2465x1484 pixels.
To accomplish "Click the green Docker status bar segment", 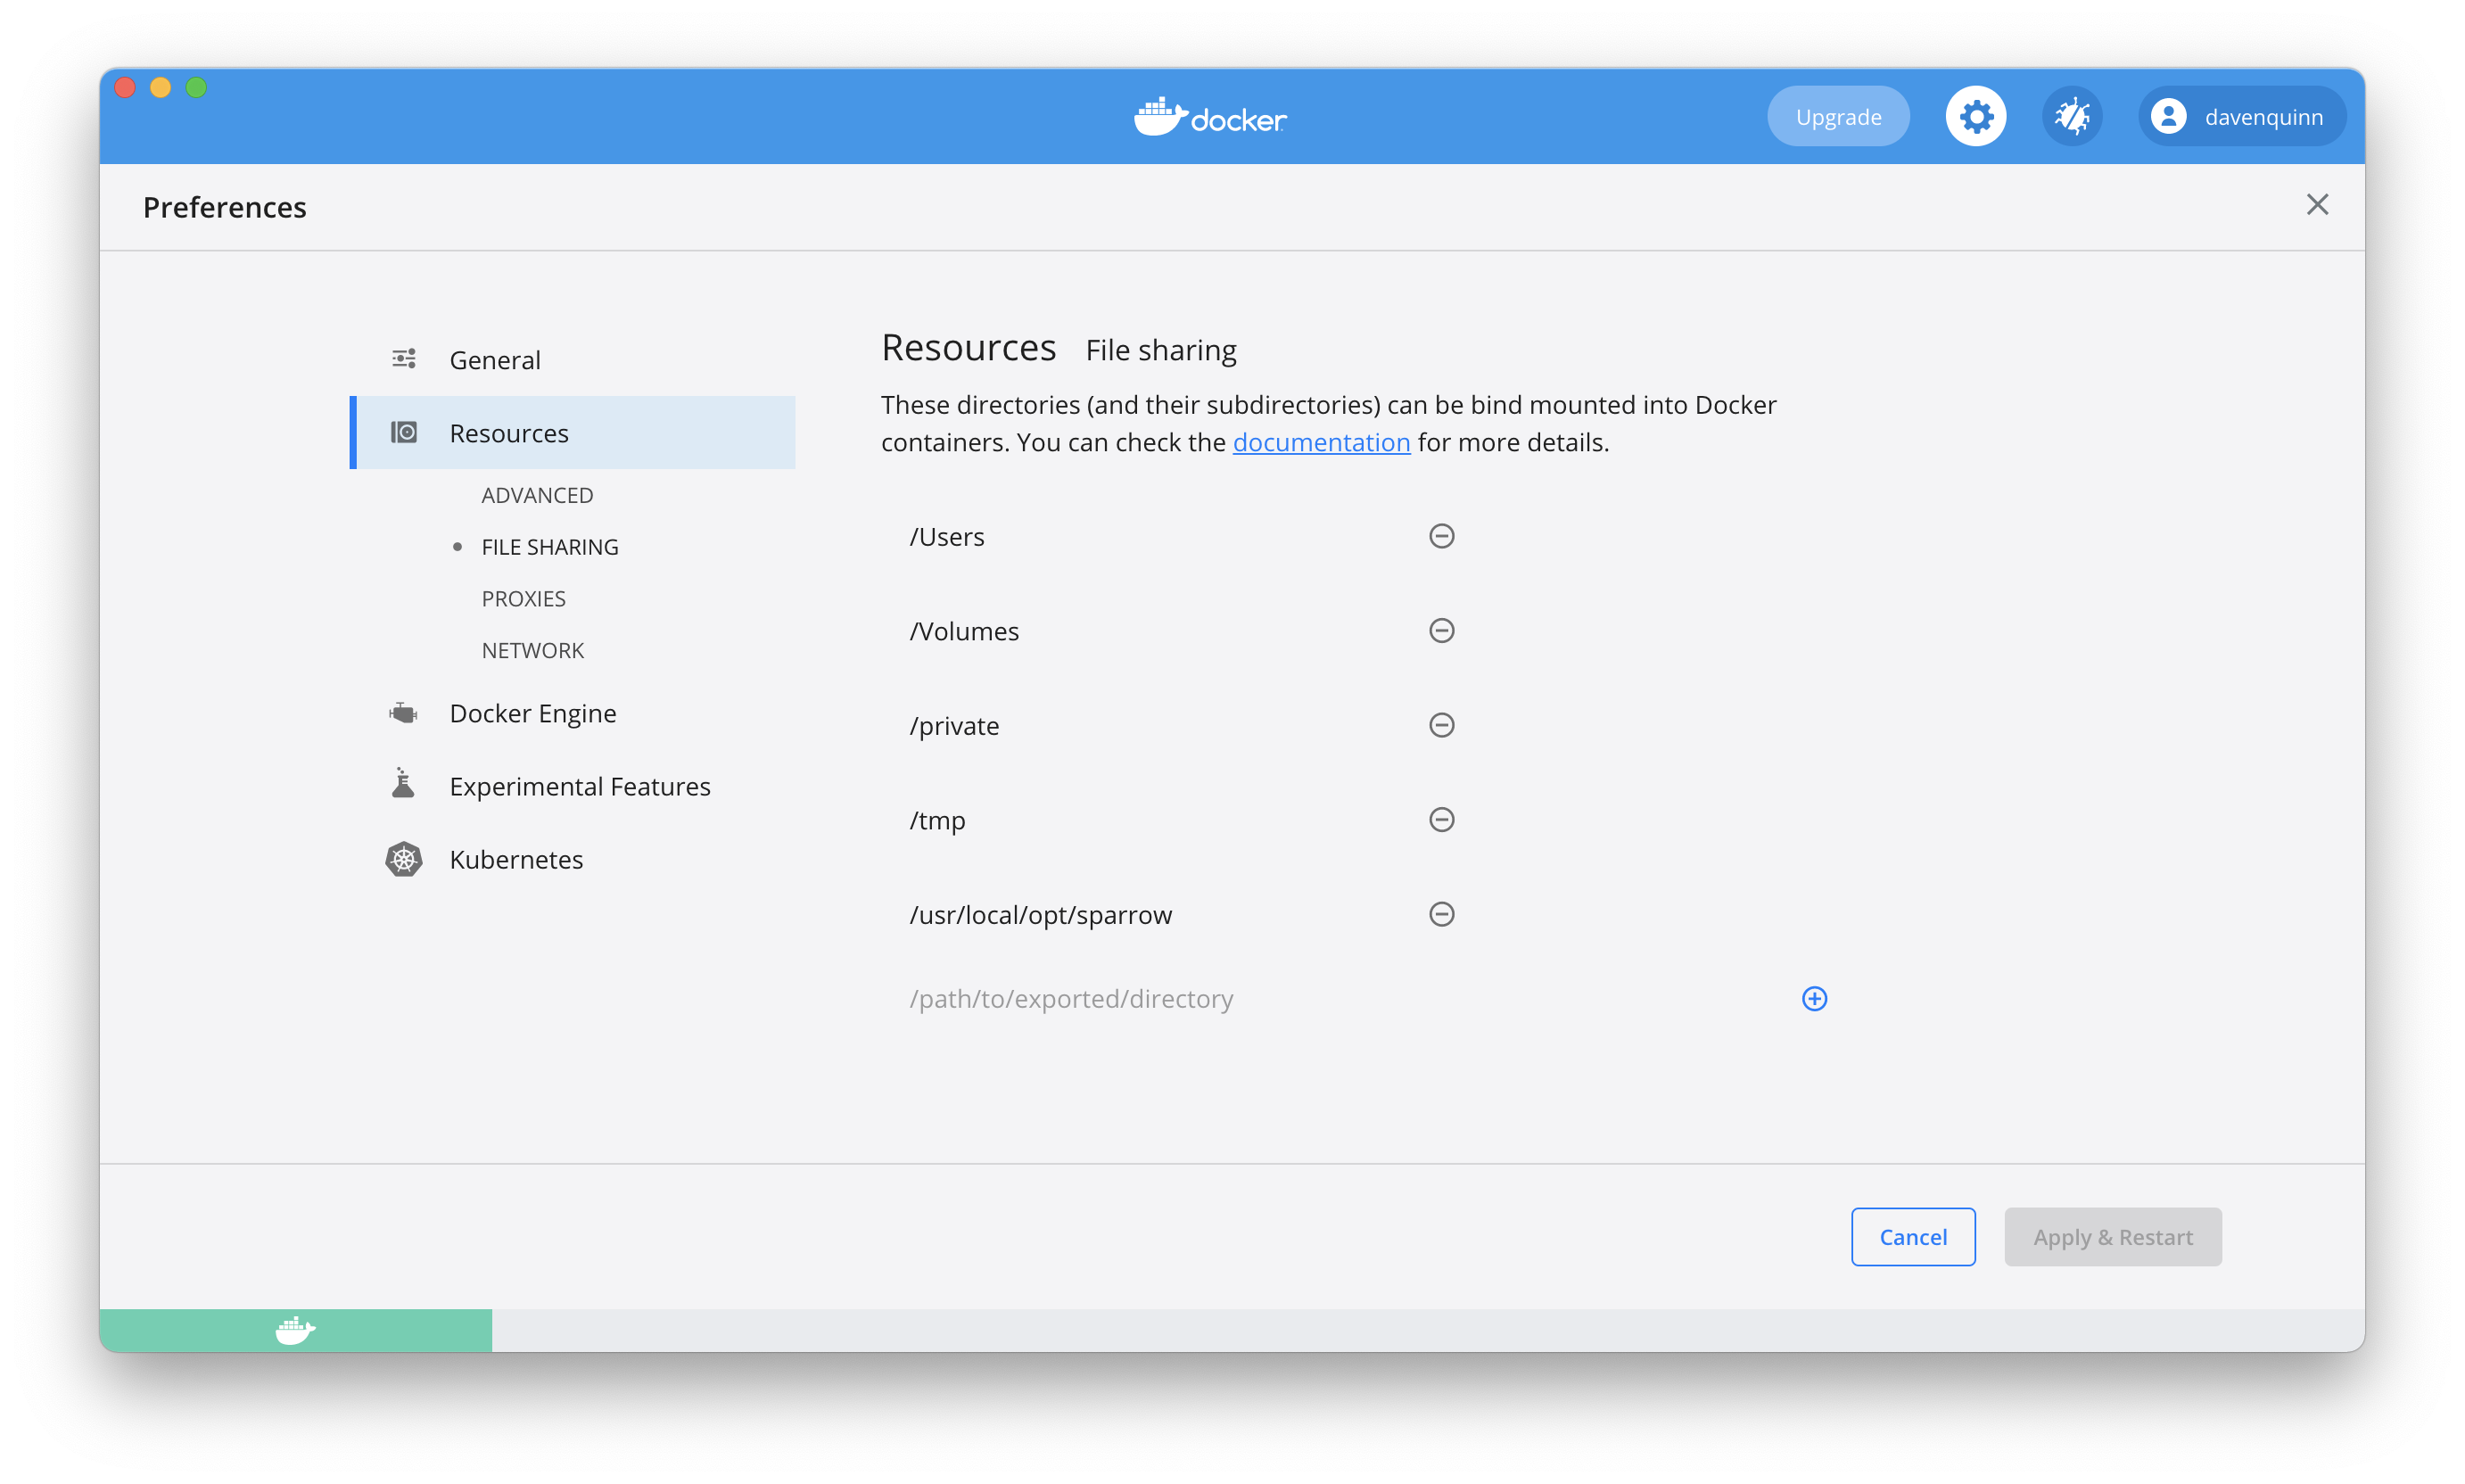I will [x=295, y=1330].
